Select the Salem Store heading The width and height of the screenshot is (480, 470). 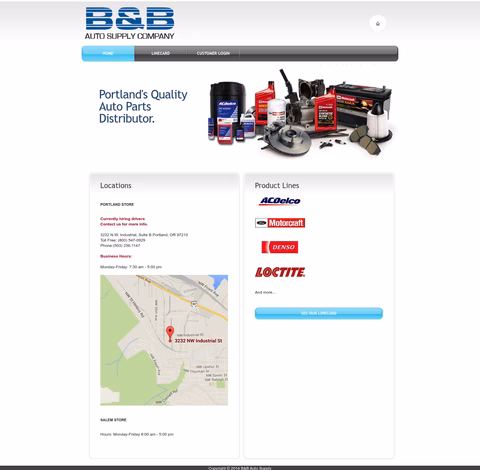coord(113,420)
